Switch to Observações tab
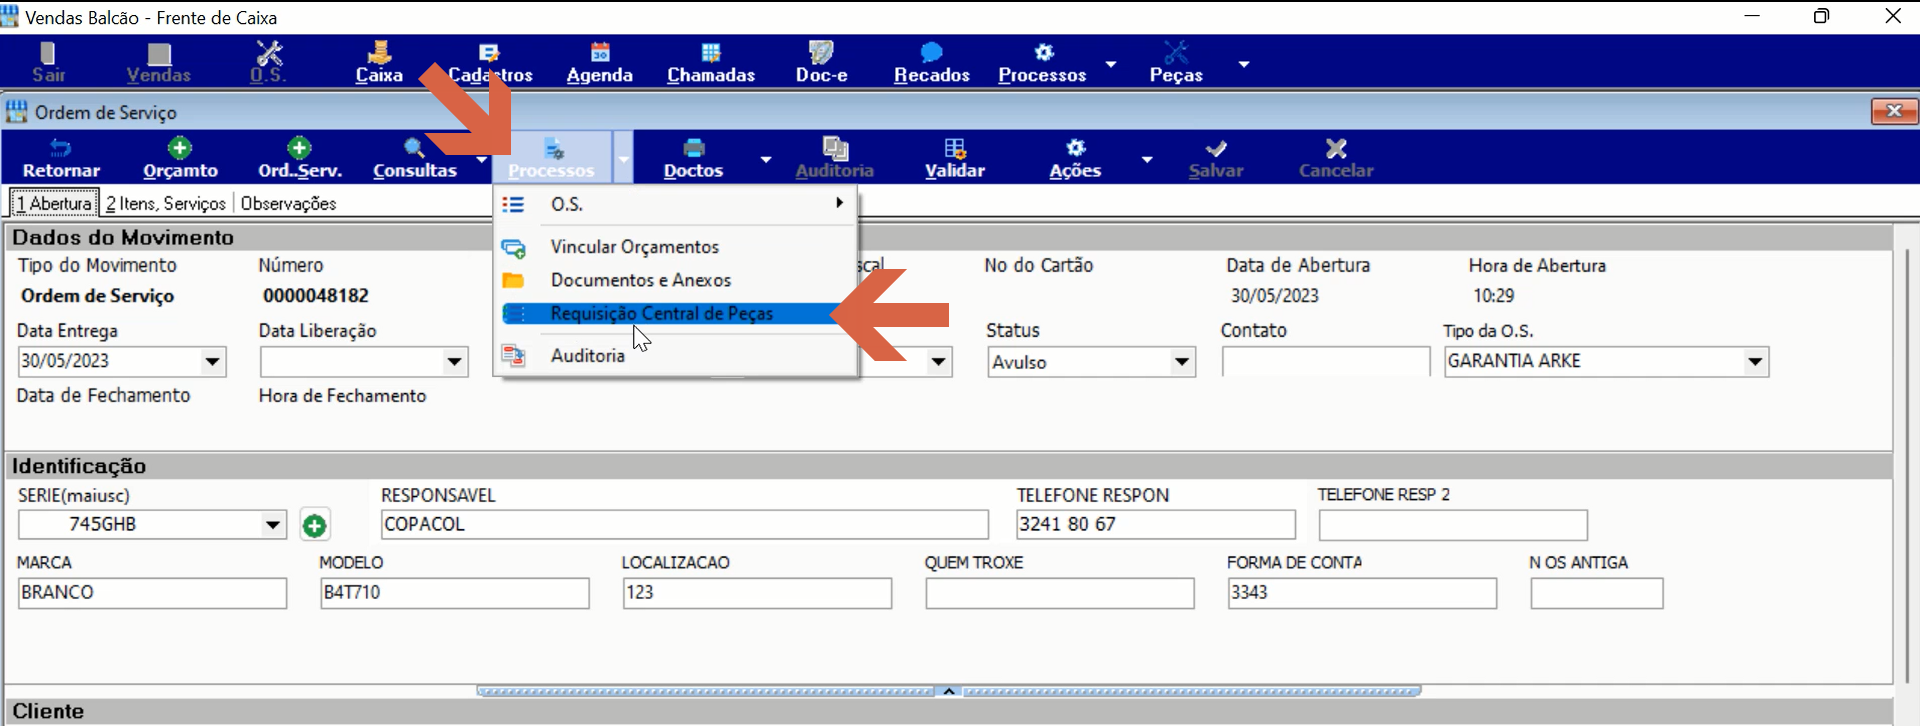Image resolution: width=1920 pixels, height=726 pixels. [288, 203]
